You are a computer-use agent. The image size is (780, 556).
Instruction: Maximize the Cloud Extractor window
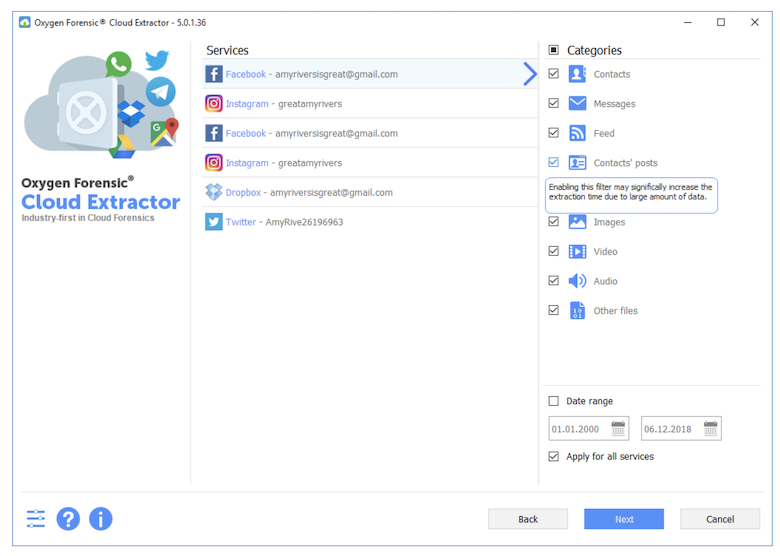pos(721,22)
